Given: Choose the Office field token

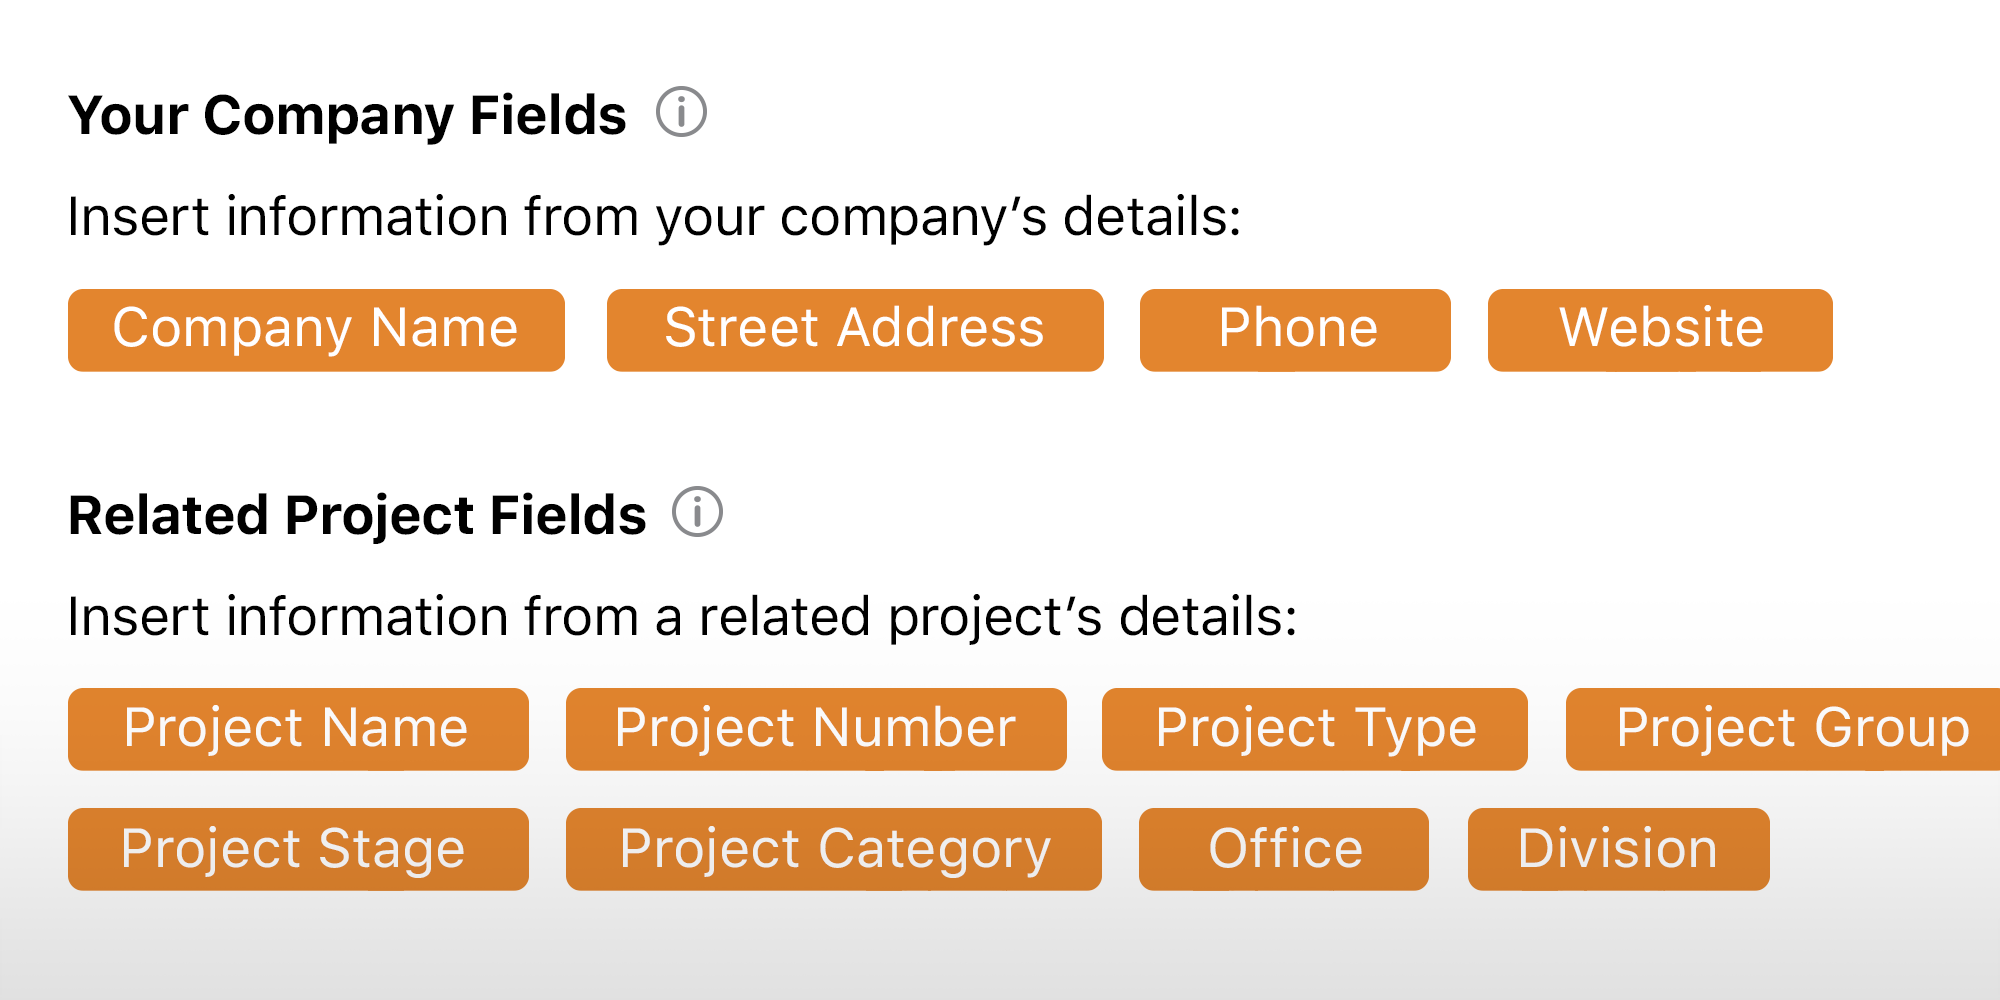Looking at the screenshot, I should pyautogui.click(x=1284, y=849).
